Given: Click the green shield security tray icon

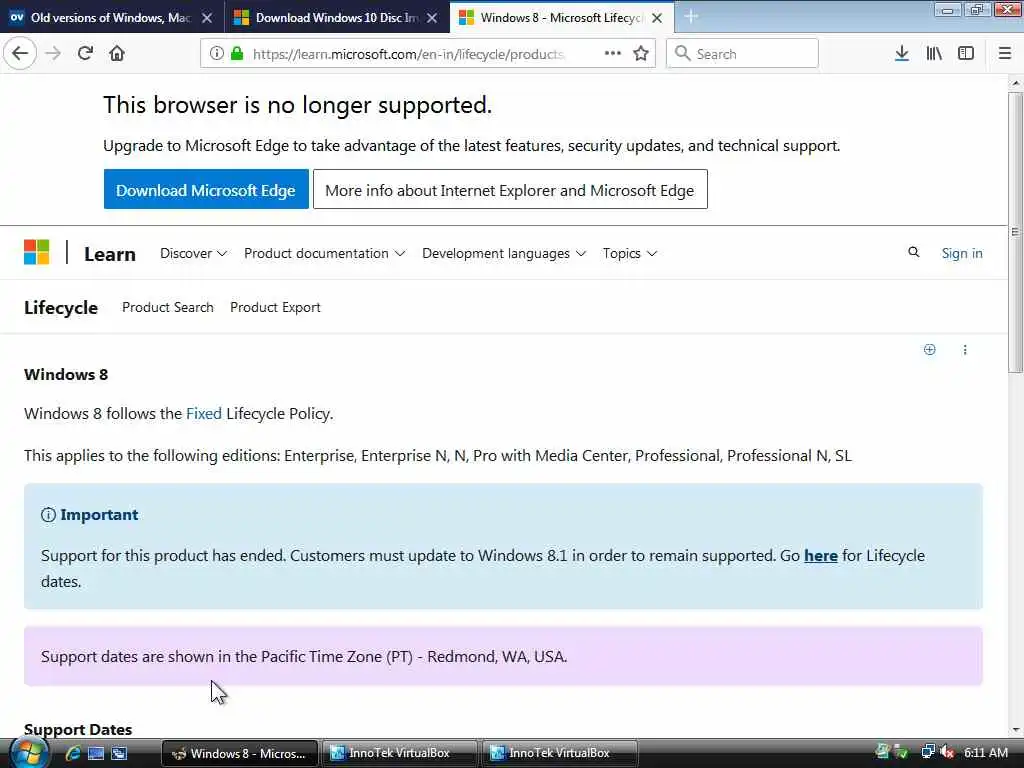Looking at the screenshot, I should click(902, 752).
